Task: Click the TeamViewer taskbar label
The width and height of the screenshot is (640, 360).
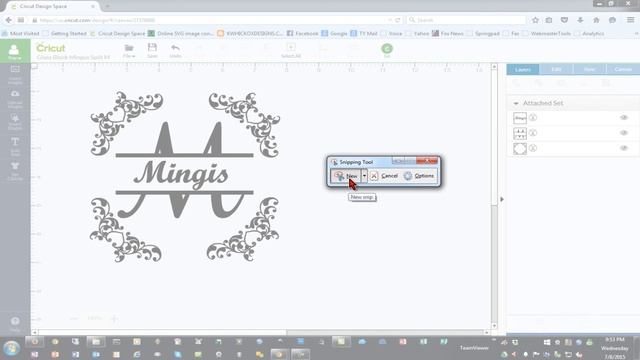Action: [x=474, y=348]
